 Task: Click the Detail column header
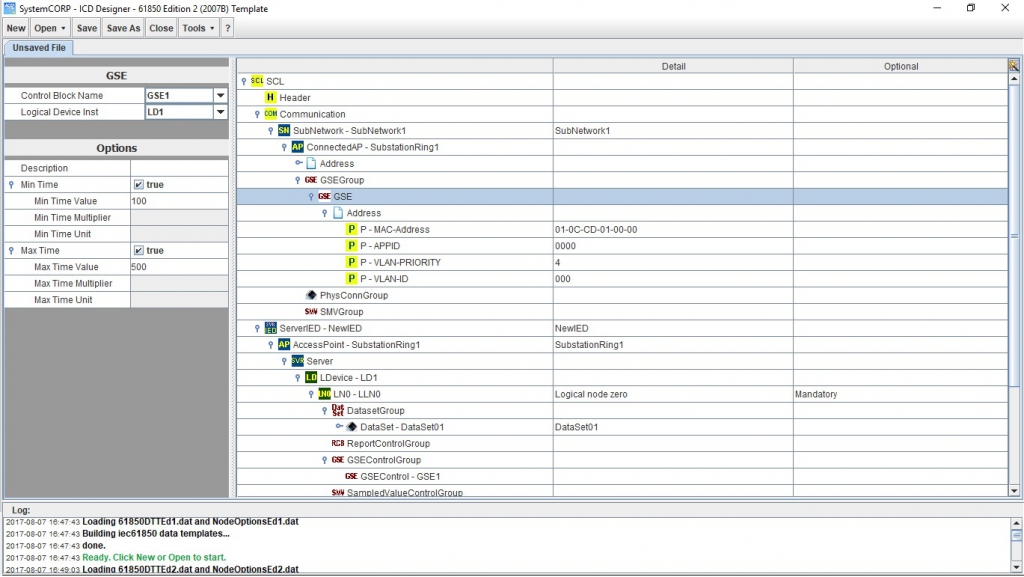click(673, 66)
